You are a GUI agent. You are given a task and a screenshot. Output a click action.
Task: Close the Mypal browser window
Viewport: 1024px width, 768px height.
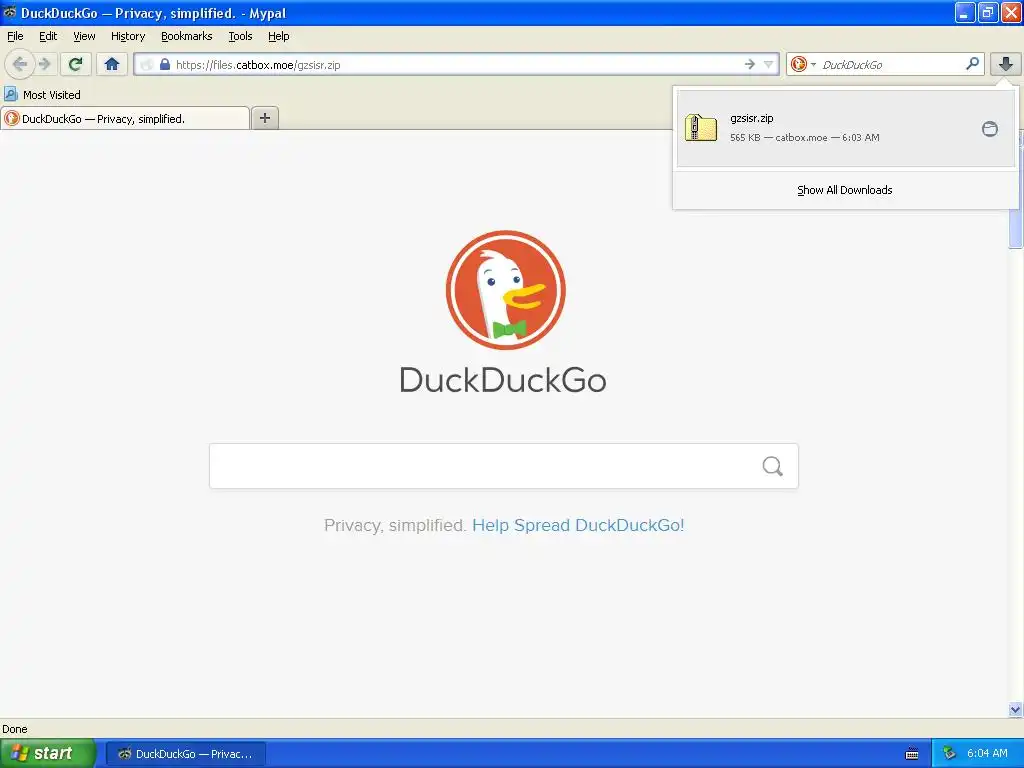[x=1011, y=12]
